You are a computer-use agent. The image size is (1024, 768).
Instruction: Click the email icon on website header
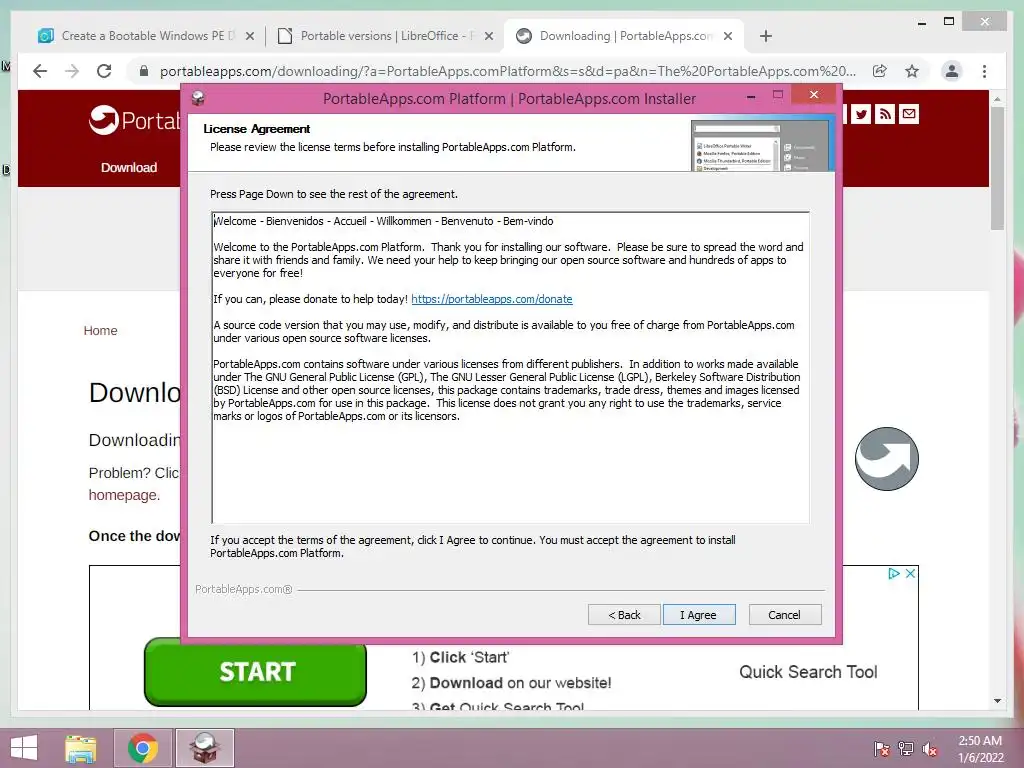pyautogui.click(x=908, y=114)
